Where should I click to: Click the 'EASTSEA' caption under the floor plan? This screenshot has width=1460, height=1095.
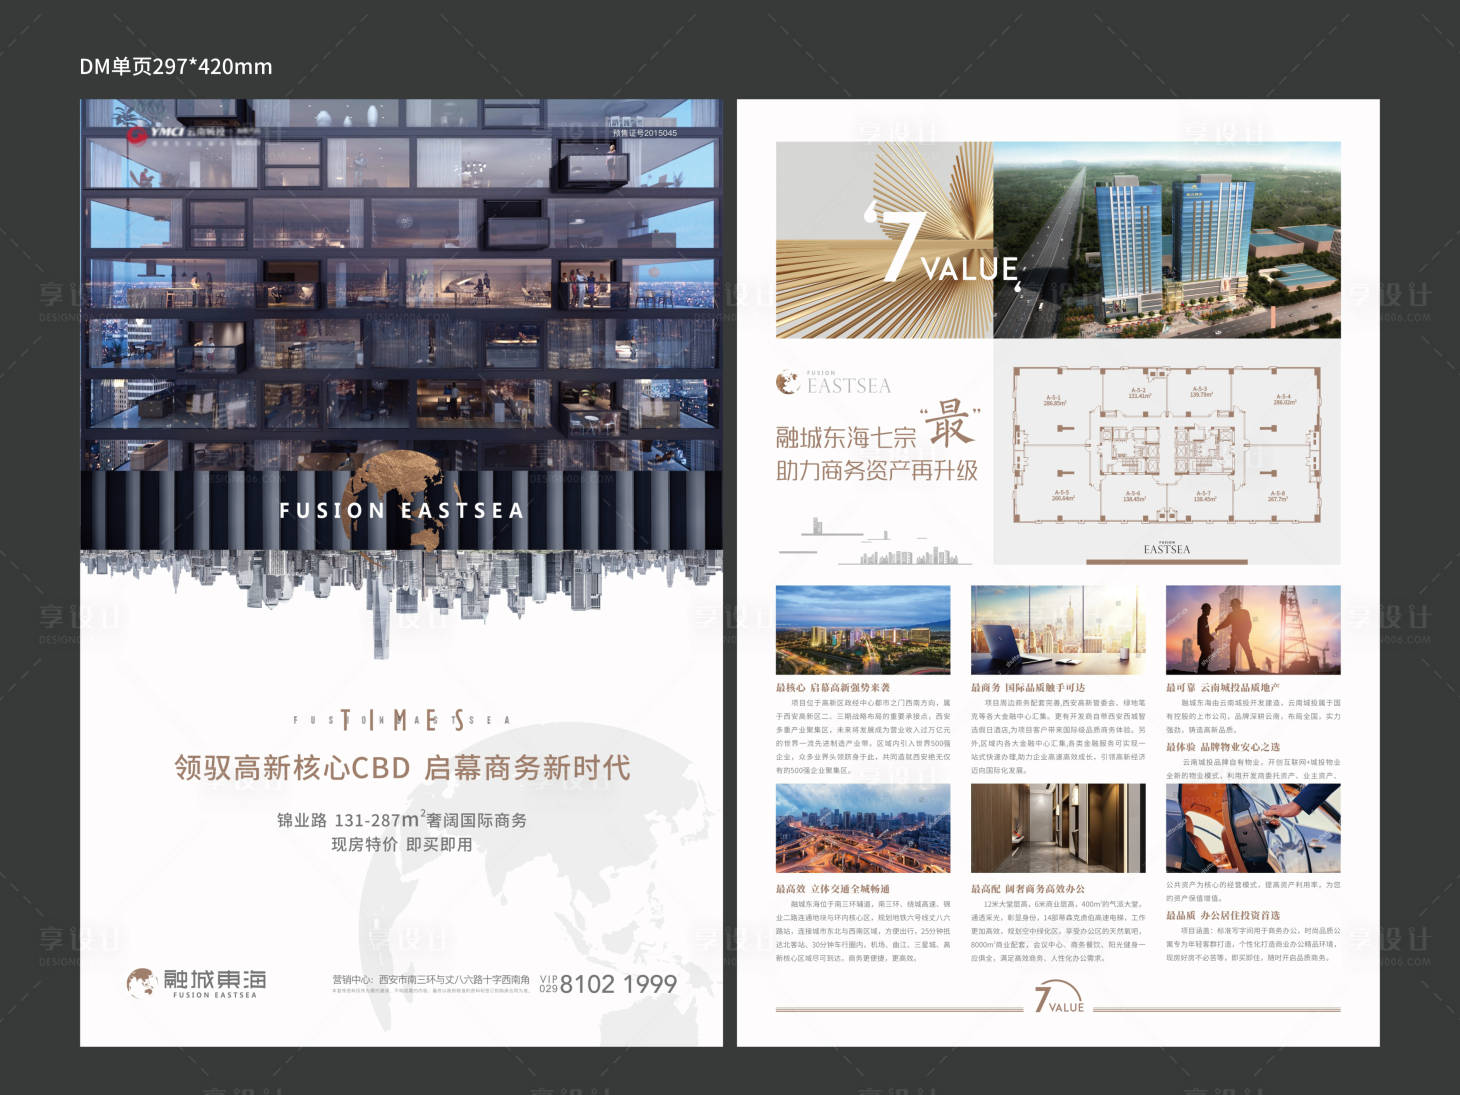pos(1167,549)
